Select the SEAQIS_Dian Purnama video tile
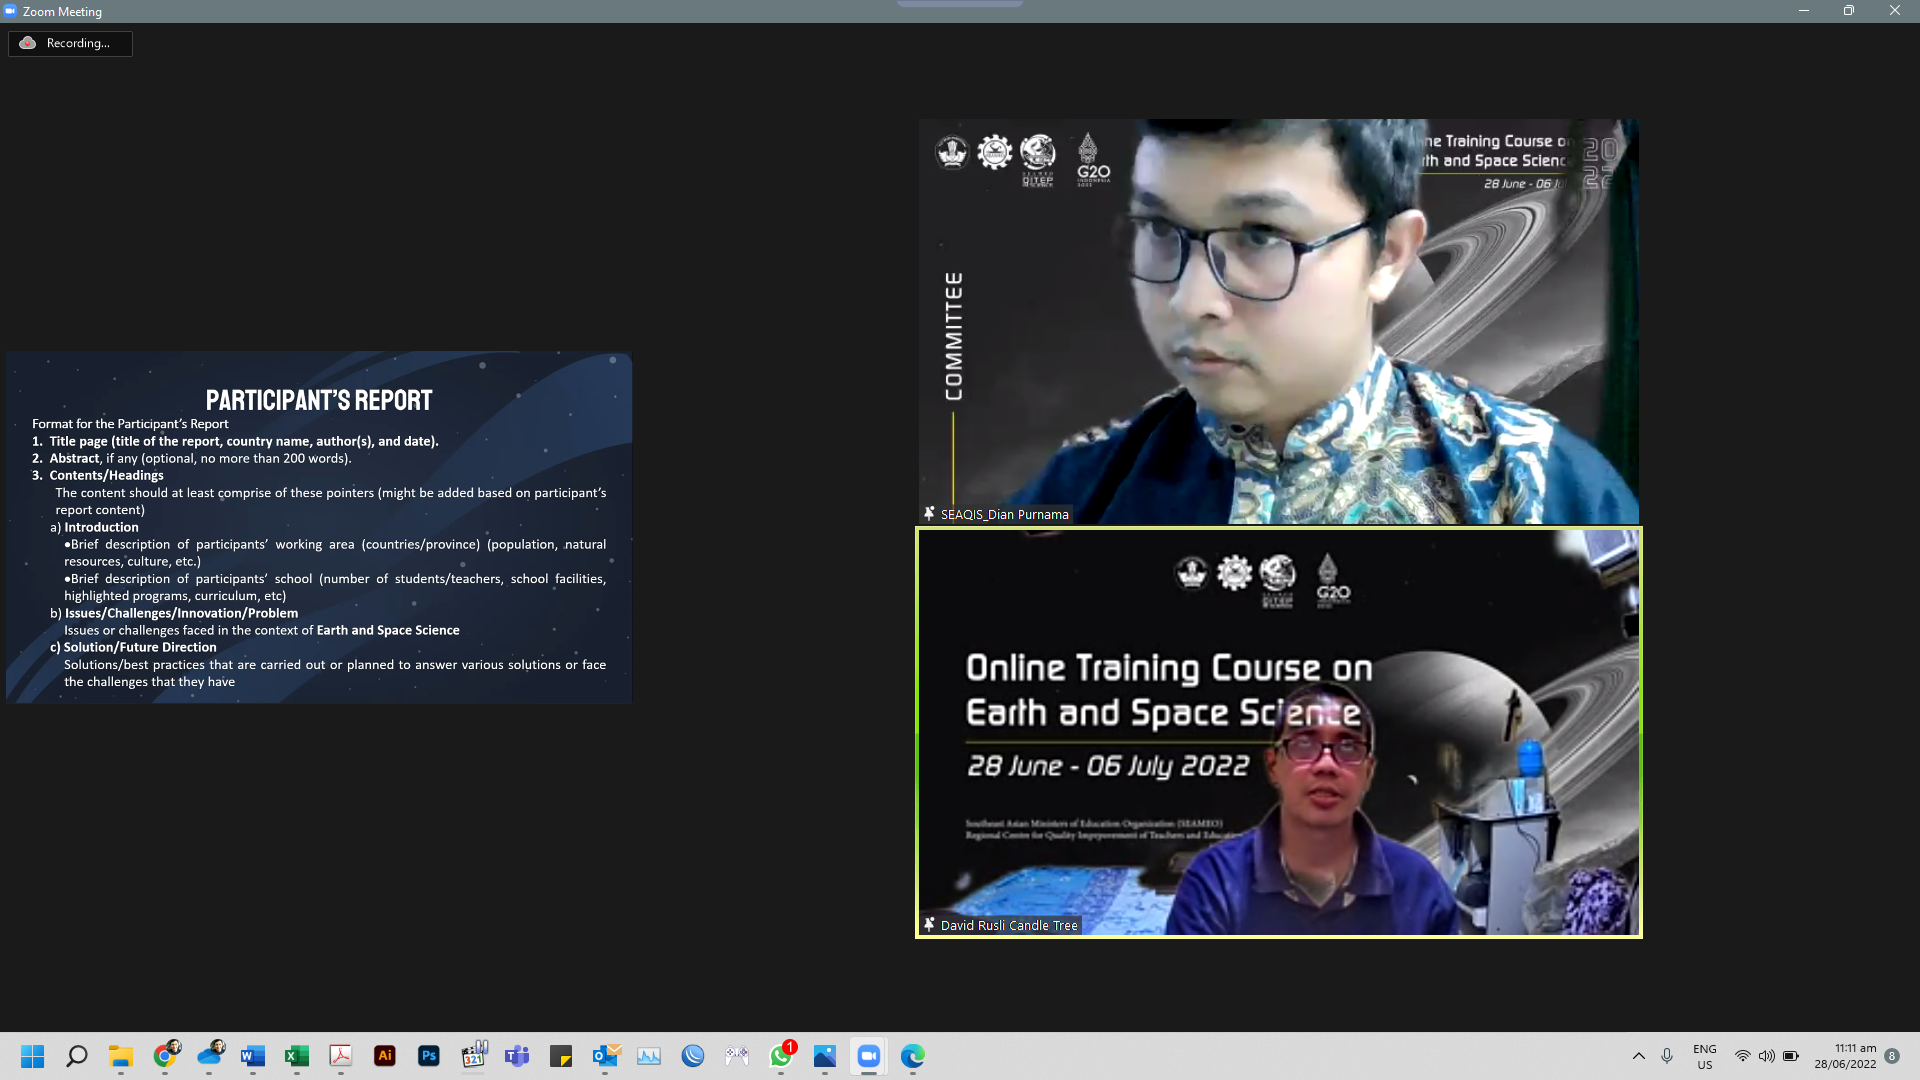The width and height of the screenshot is (1920, 1080). tap(1278, 320)
